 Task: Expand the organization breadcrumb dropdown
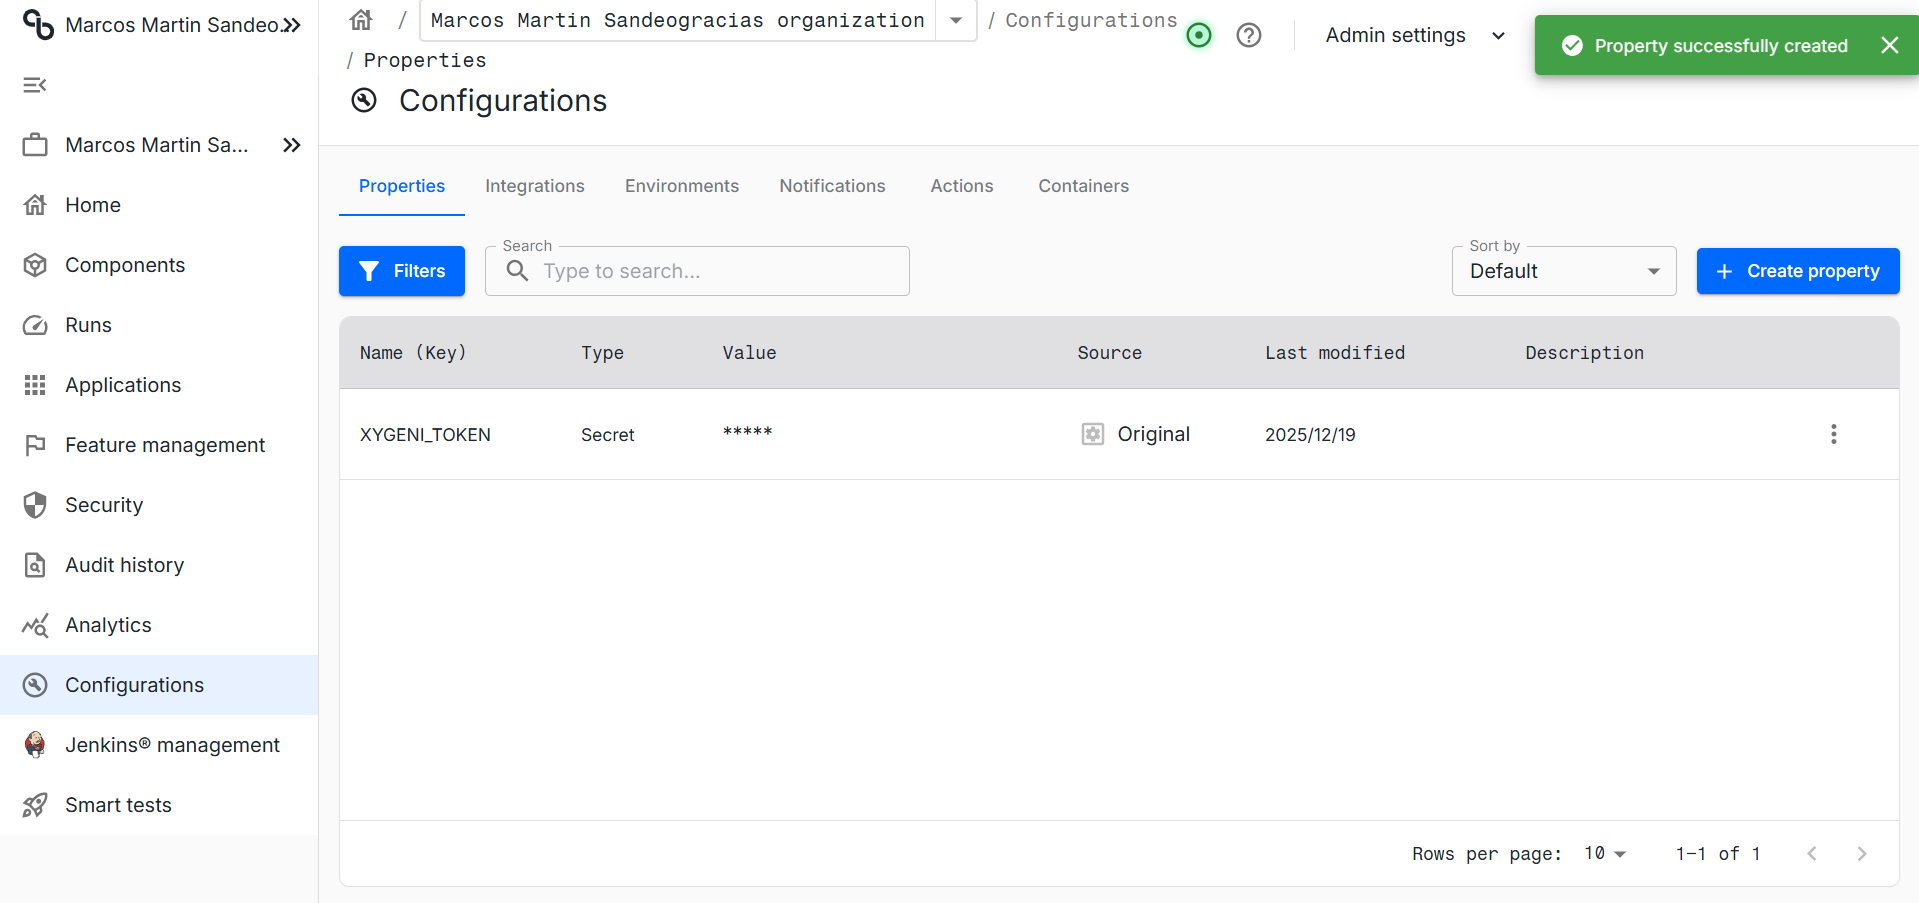[956, 20]
